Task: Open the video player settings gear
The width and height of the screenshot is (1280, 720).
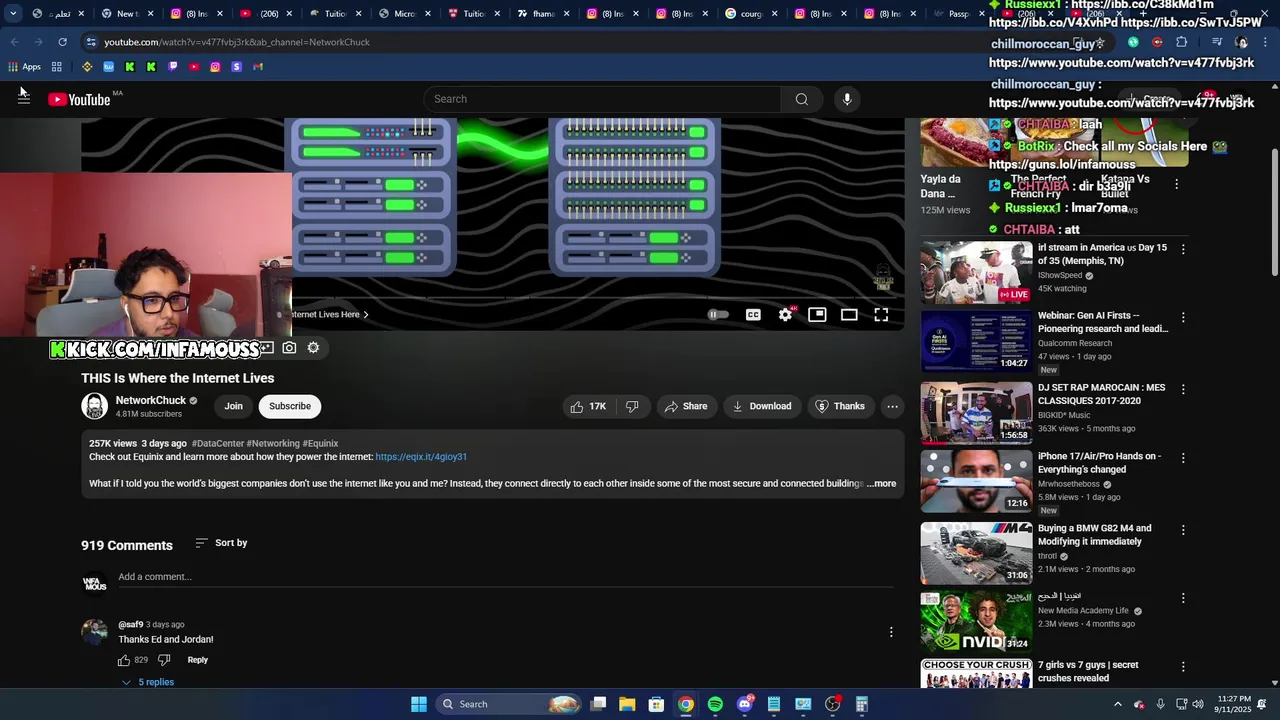Action: coord(785,314)
